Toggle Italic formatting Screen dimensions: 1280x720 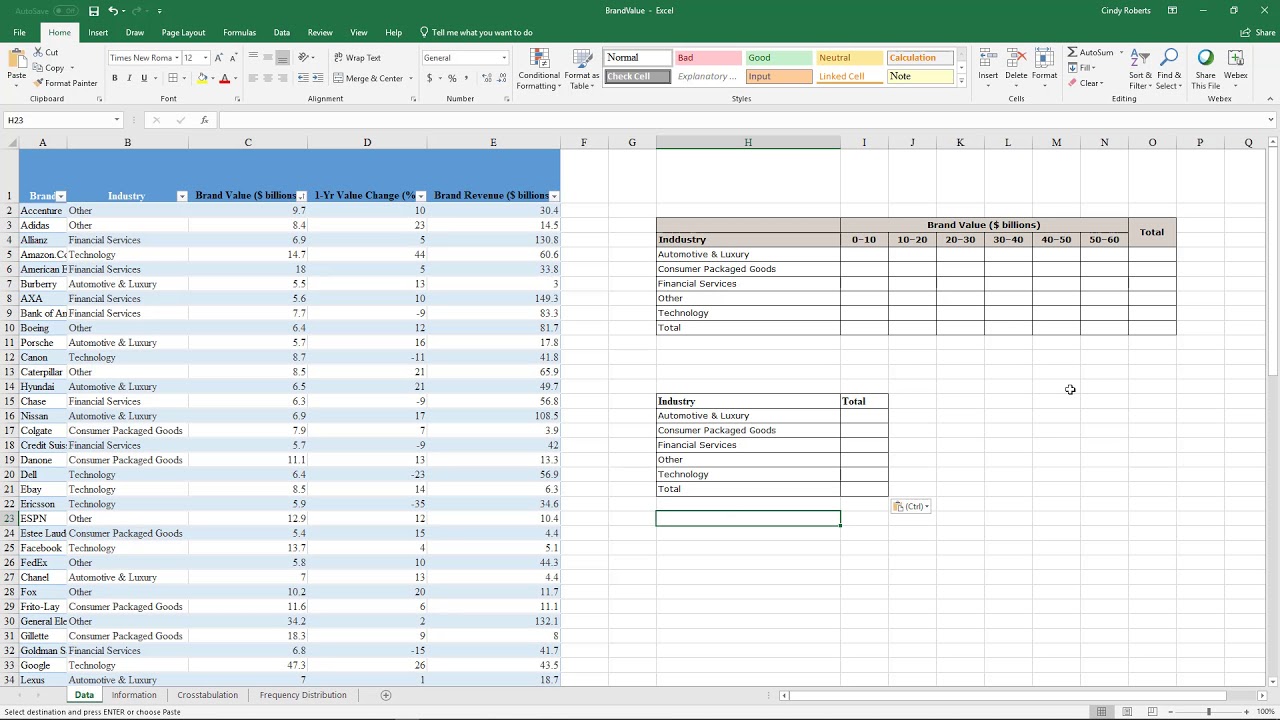[129, 78]
